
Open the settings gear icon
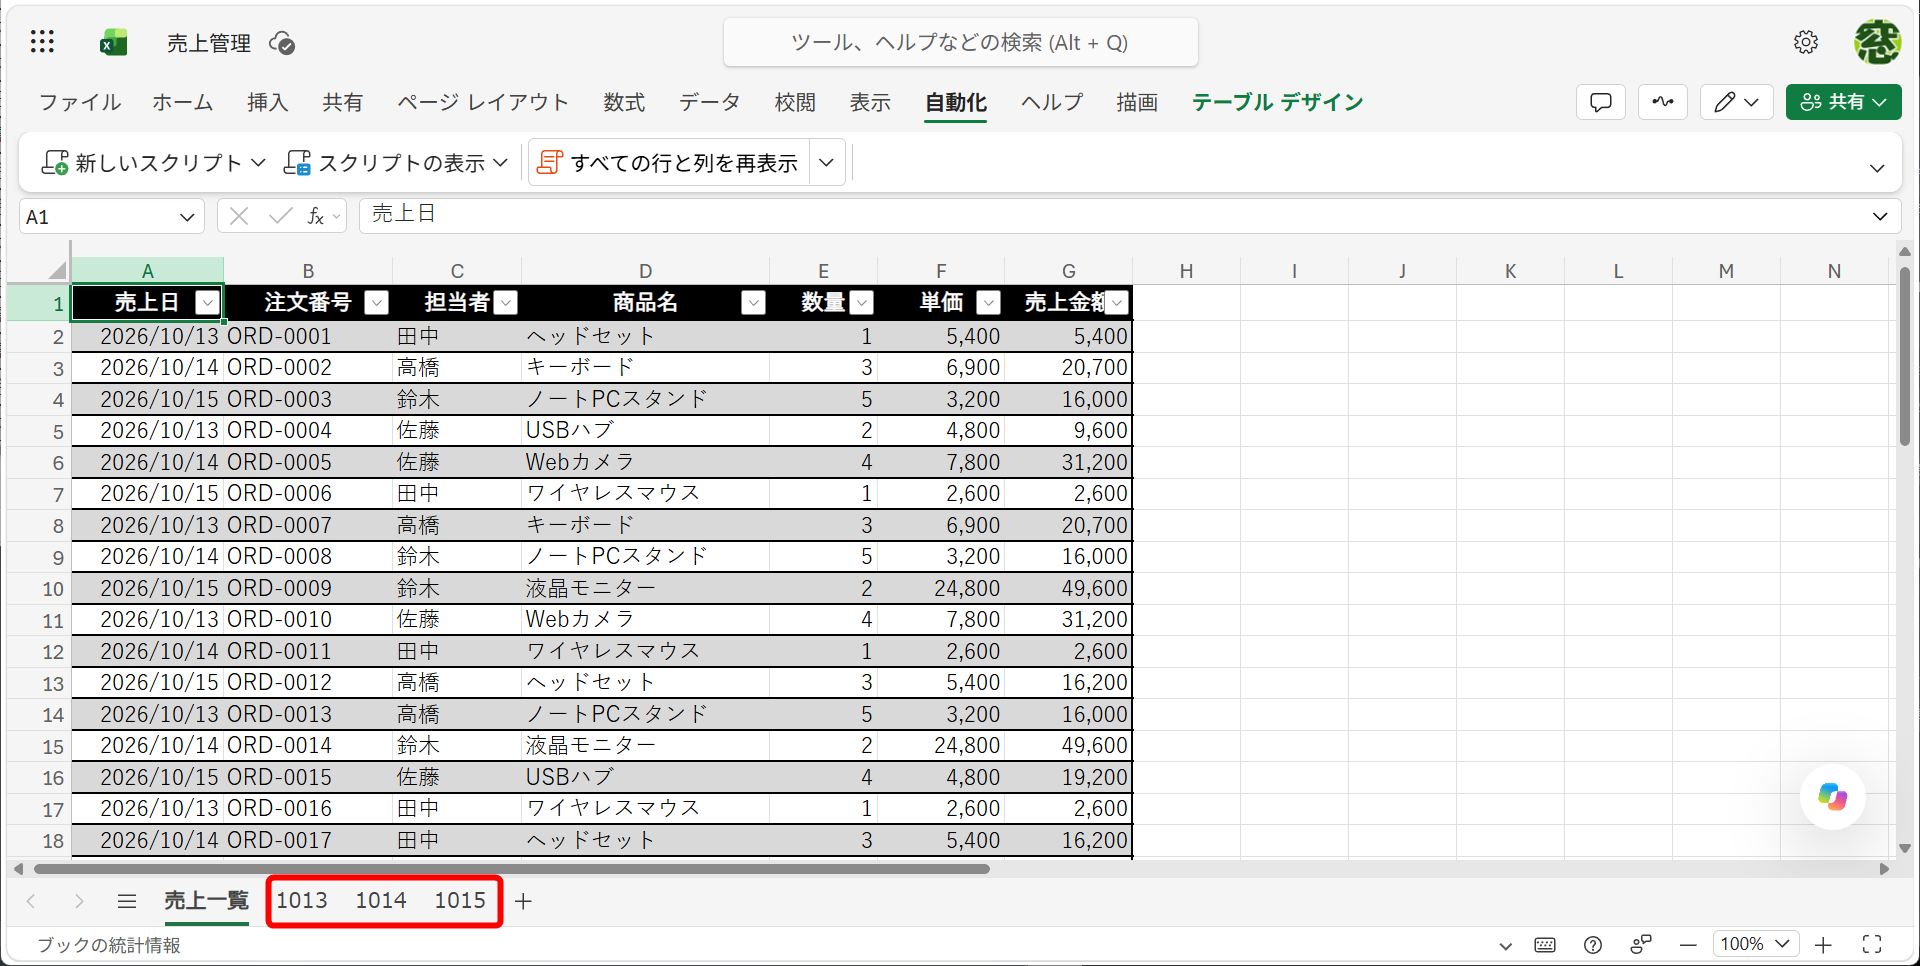(1805, 42)
